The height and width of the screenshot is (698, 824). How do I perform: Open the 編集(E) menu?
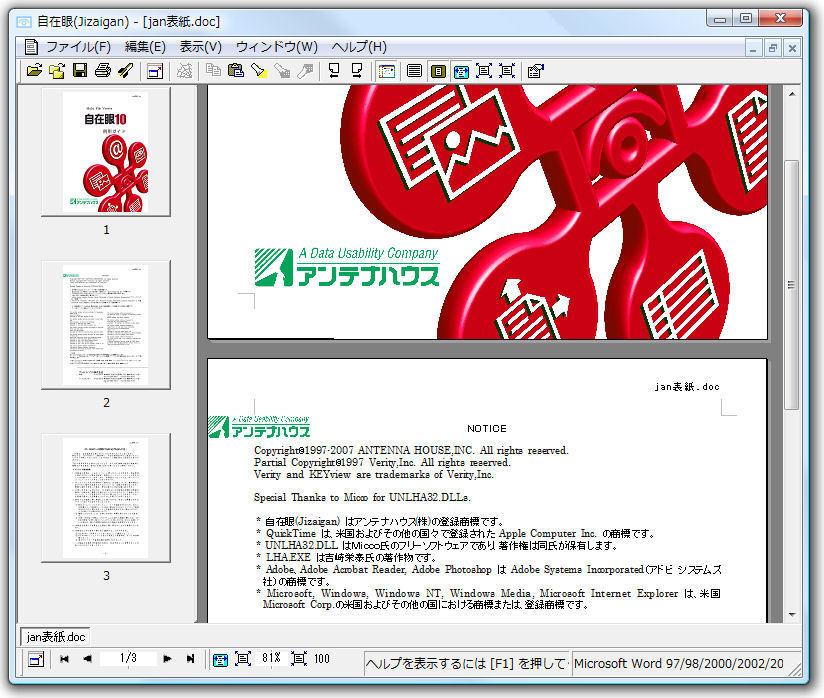[x=145, y=47]
